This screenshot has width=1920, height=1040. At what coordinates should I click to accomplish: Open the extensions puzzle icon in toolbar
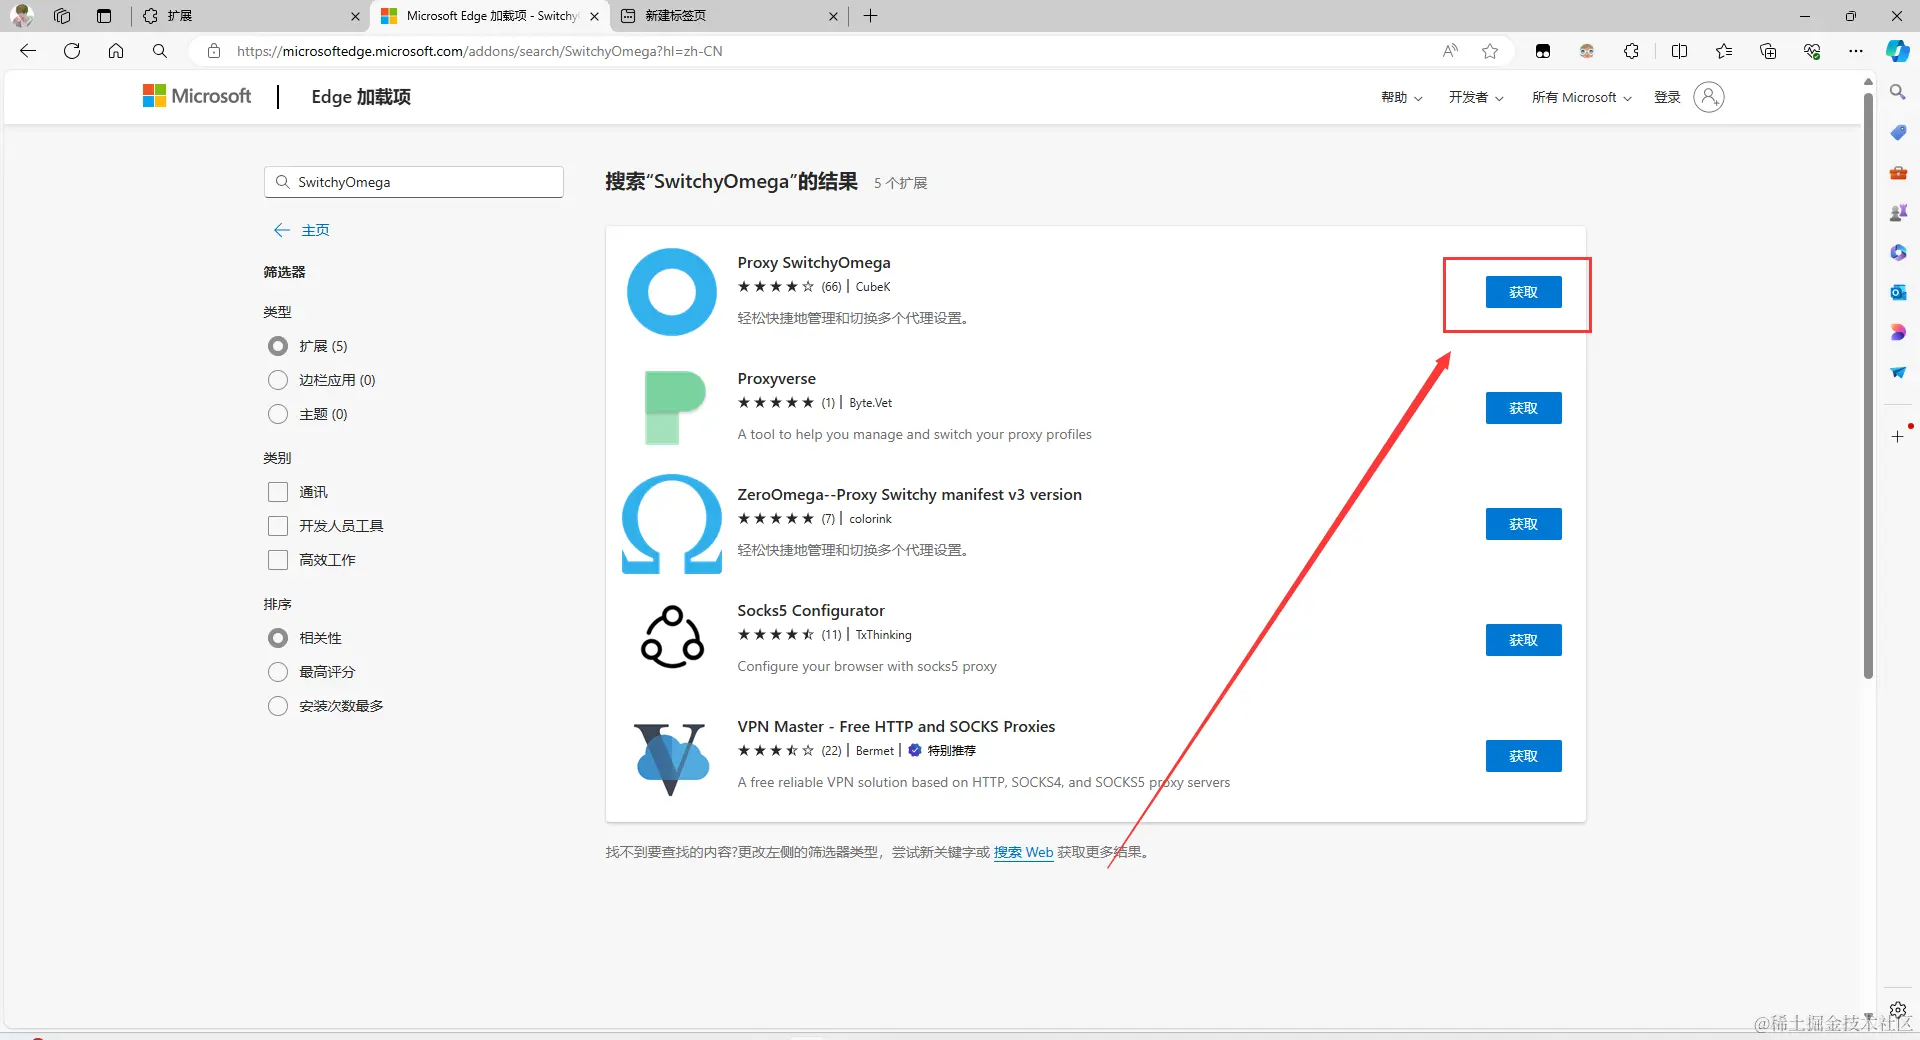tap(1631, 51)
